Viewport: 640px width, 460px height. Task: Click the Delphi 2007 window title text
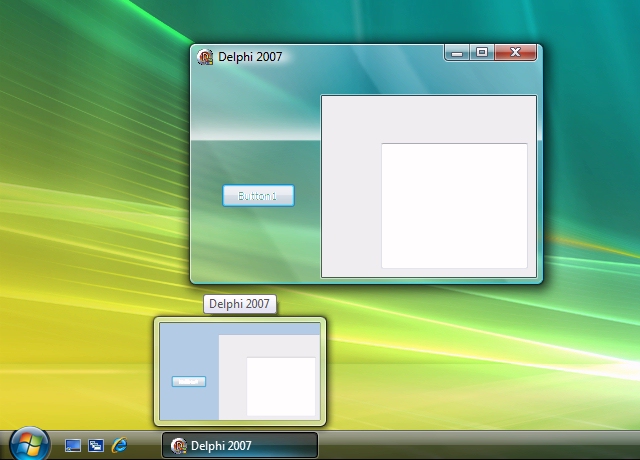click(x=250, y=57)
